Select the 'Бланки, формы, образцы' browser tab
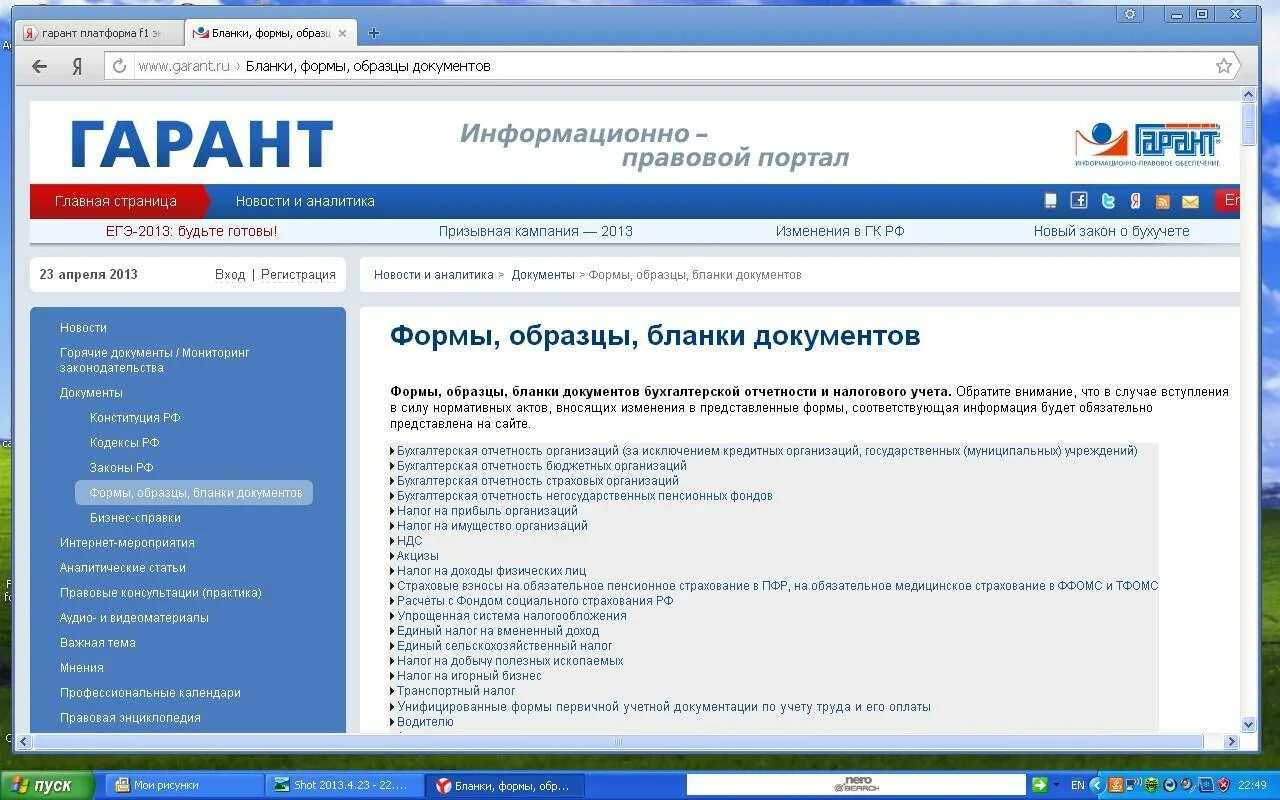Screen dimensions: 1280x800 pos(270,33)
